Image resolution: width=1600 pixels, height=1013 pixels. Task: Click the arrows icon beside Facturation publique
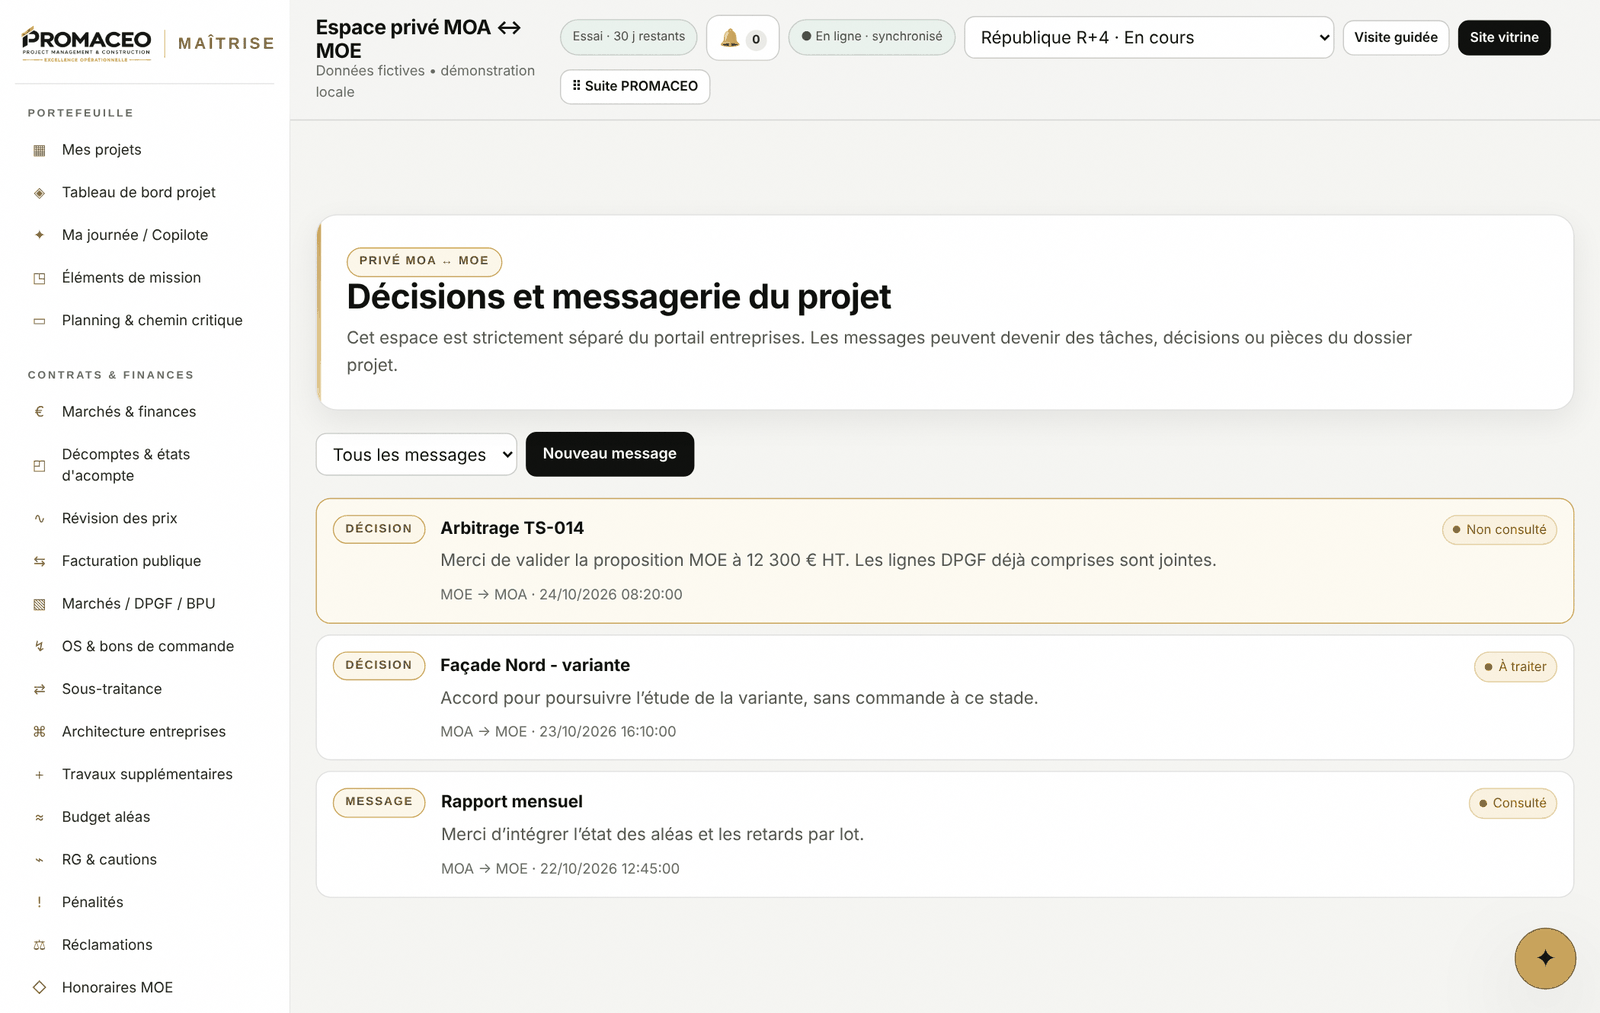[x=39, y=561]
